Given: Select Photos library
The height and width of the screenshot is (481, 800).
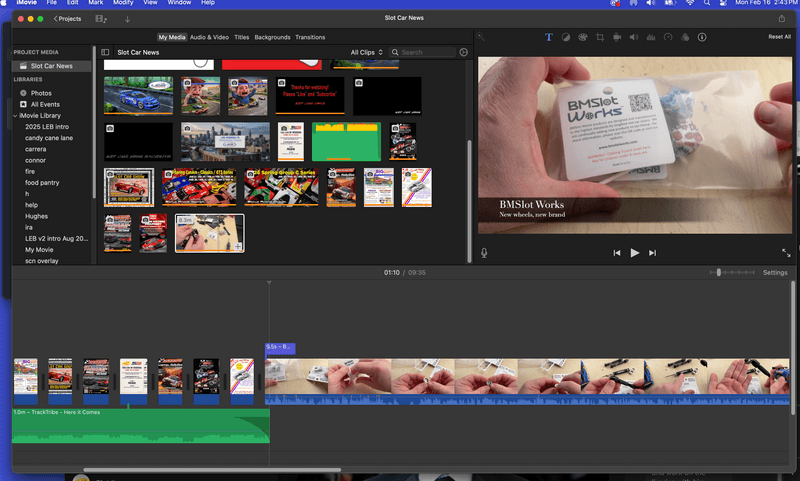Looking at the screenshot, I should 41,93.
